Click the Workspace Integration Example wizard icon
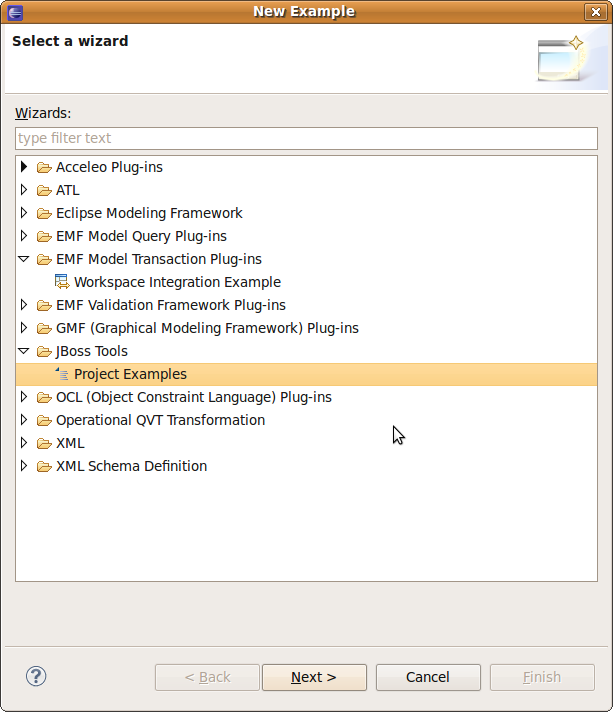Image resolution: width=613 pixels, height=712 pixels. tap(62, 282)
